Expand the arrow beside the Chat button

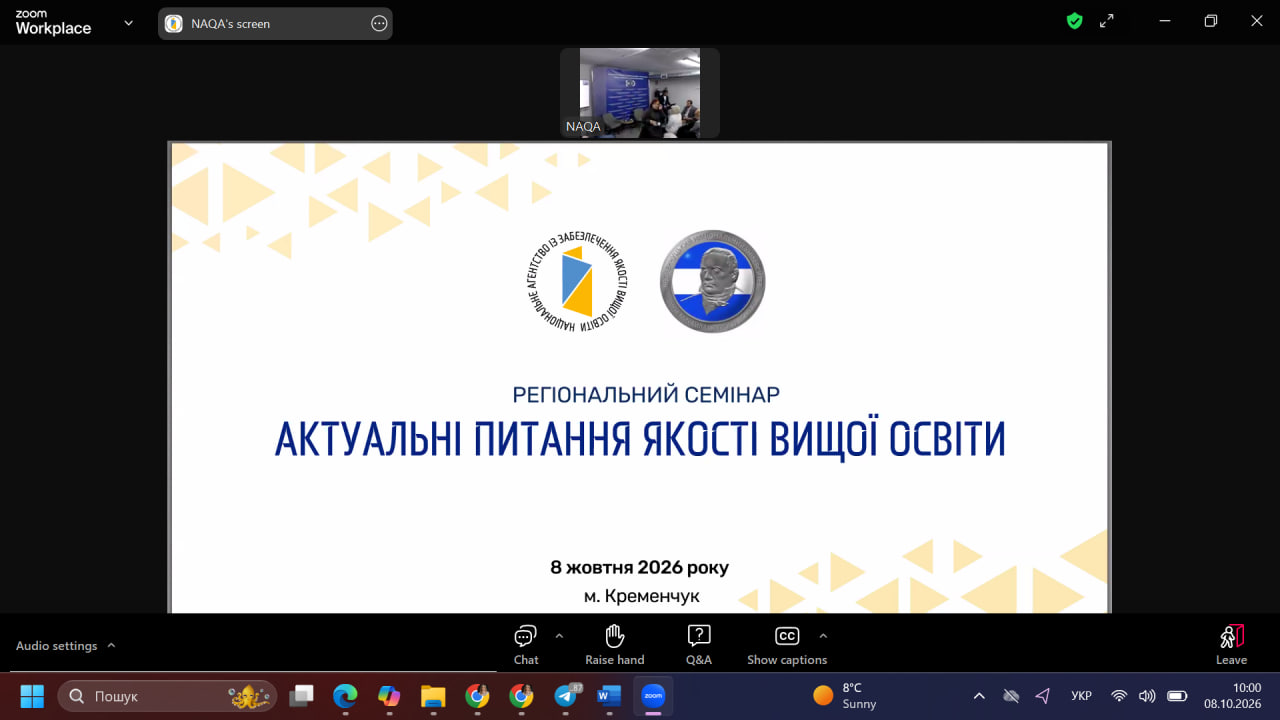click(x=559, y=636)
